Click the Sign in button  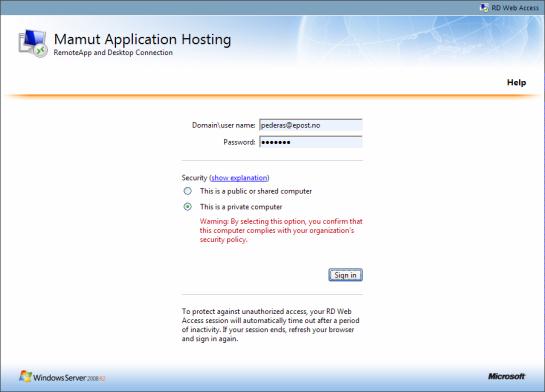tap(345, 275)
